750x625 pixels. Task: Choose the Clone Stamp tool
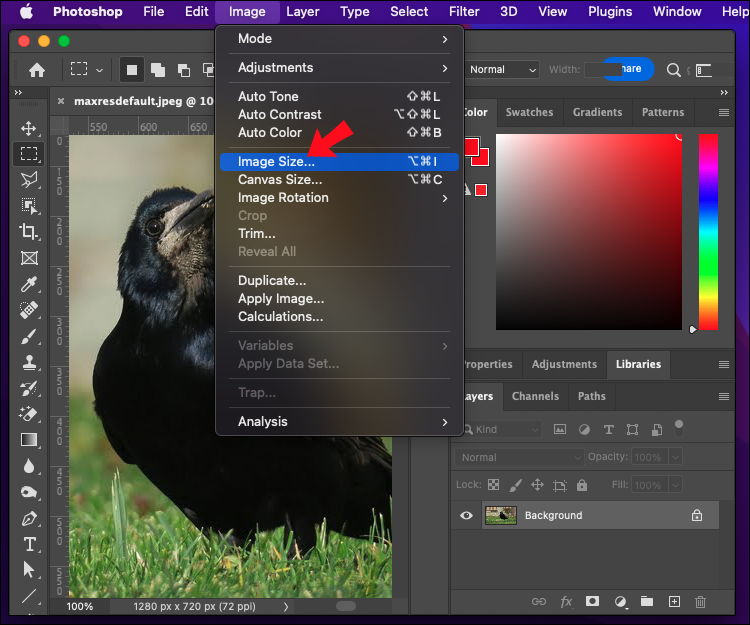click(29, 362)
